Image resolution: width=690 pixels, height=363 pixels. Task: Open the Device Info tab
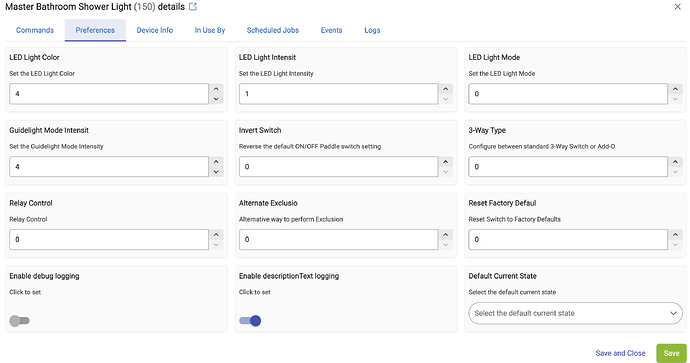tap(154, 30)
